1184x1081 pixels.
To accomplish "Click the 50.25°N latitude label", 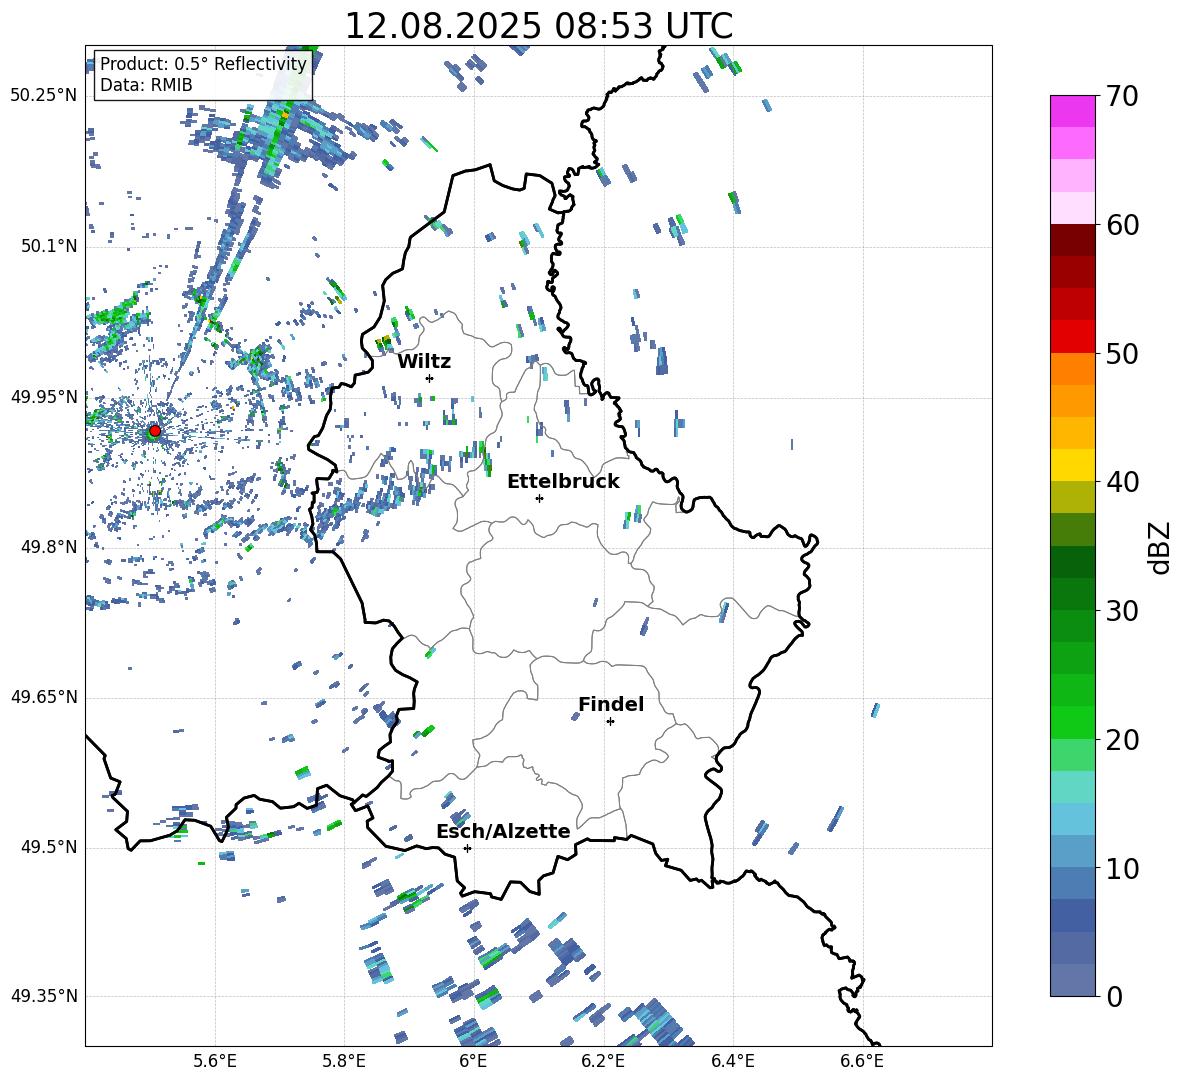I will (x=44, y=96).
